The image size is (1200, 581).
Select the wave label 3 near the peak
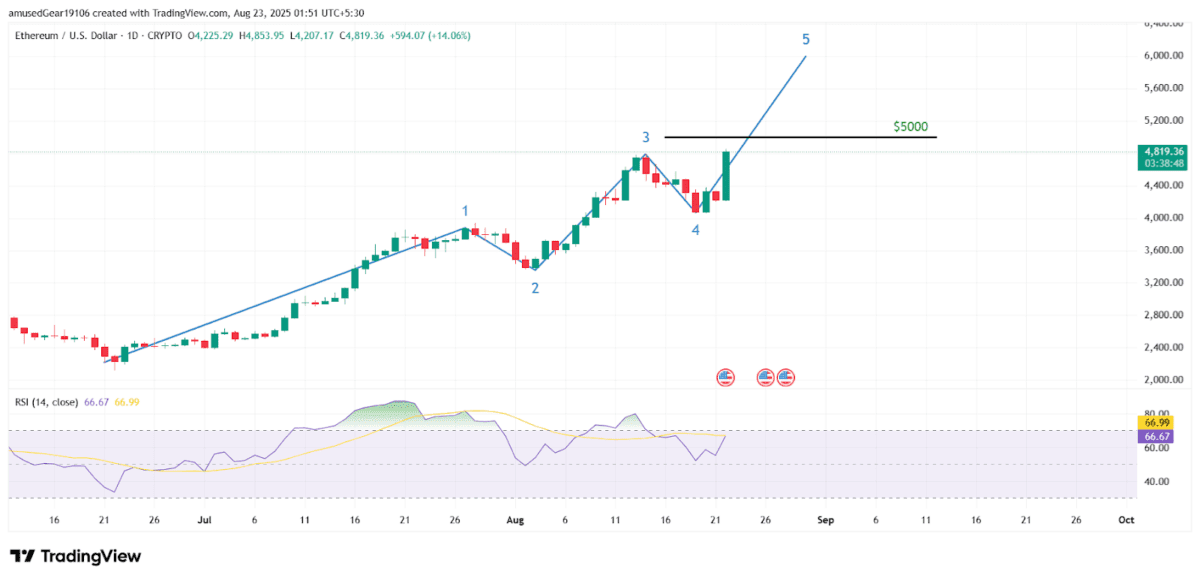pyautogui.click(x=647, y=137)
